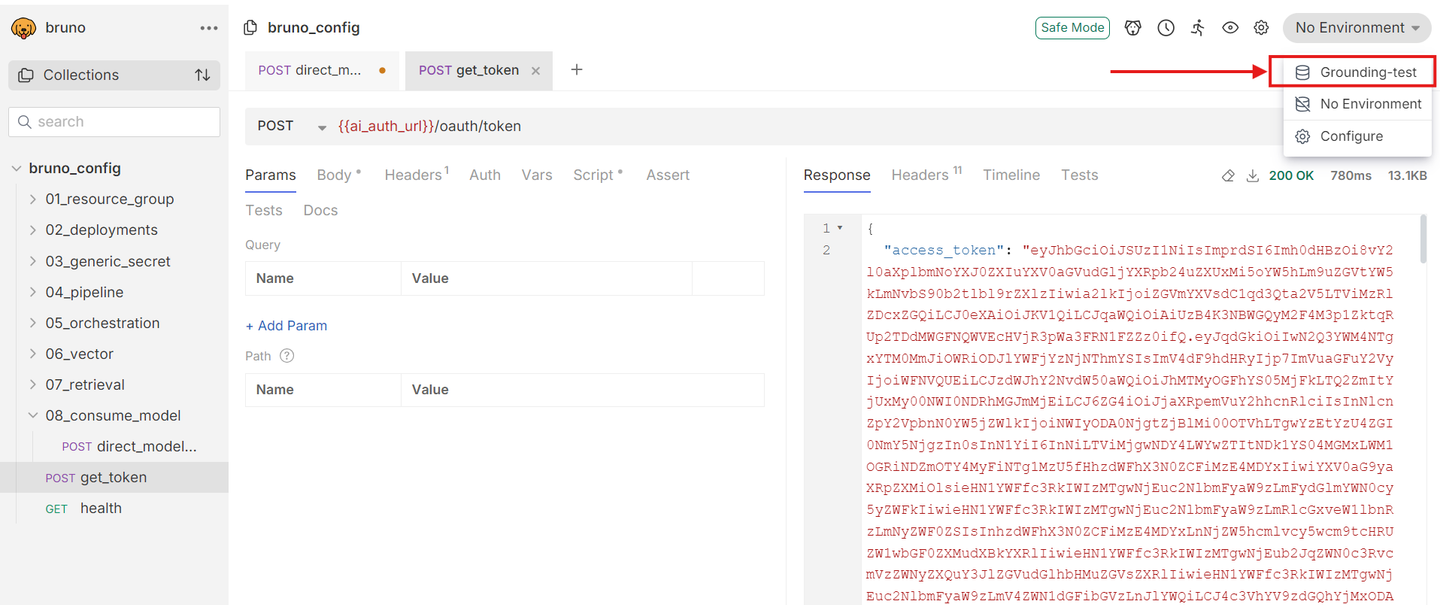Screen dimensions: 1440x605
Task: Expand the 03_generic_secret folder
Action: pos(33,261)
